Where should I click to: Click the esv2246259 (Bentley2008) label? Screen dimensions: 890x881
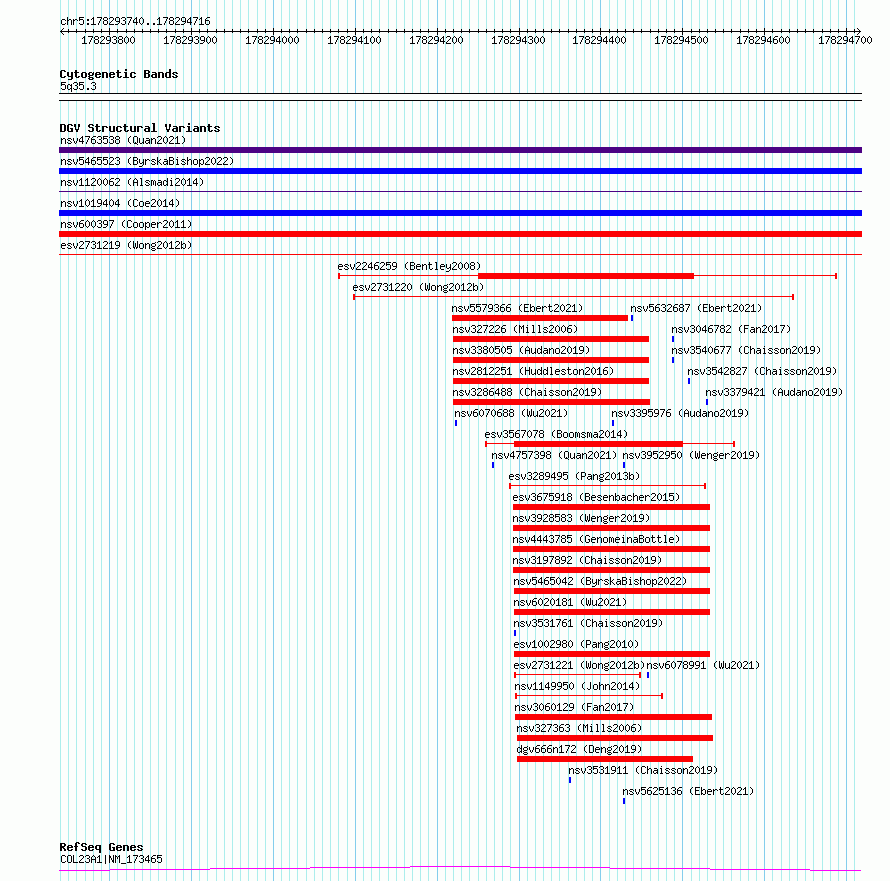pos(409,266)
